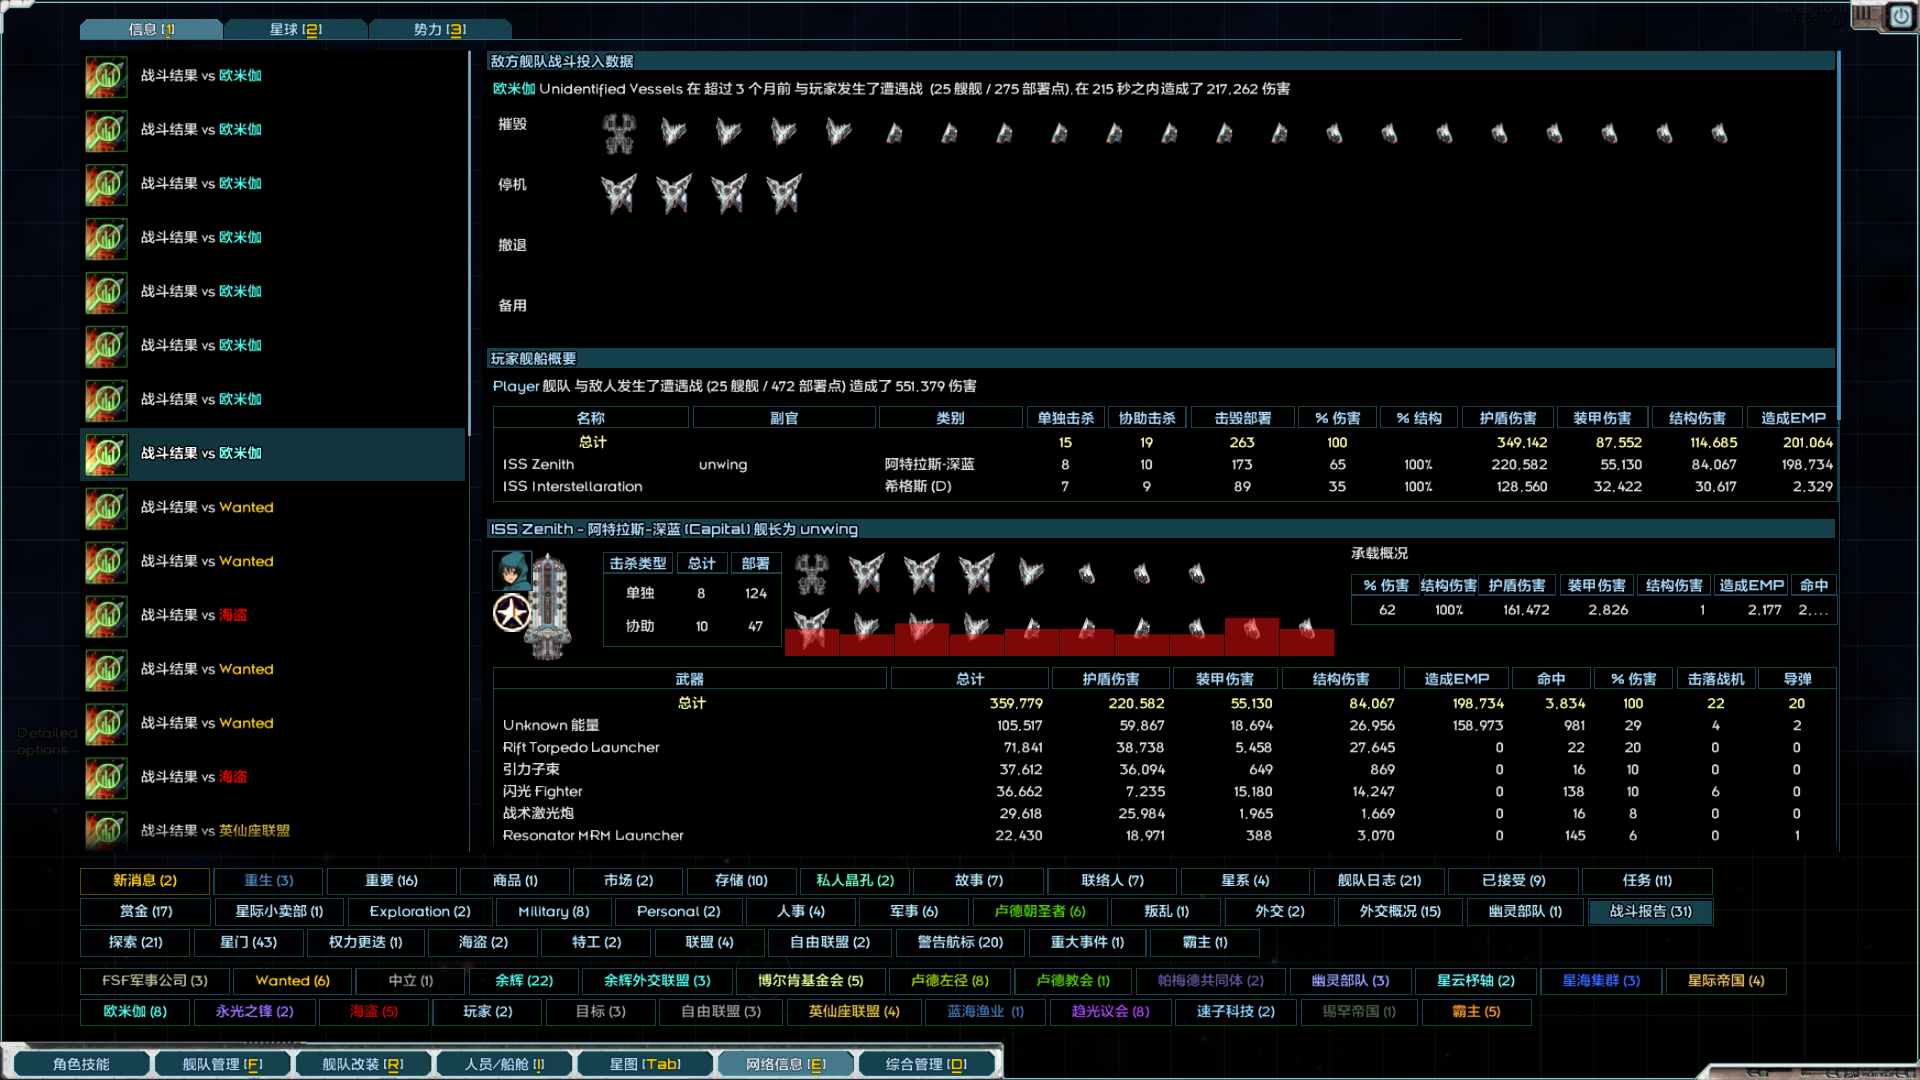Screen dimensions: 1920x1080
Task: Open 舰队管理 [F] fleet screen
Action: pos(222,1065)
